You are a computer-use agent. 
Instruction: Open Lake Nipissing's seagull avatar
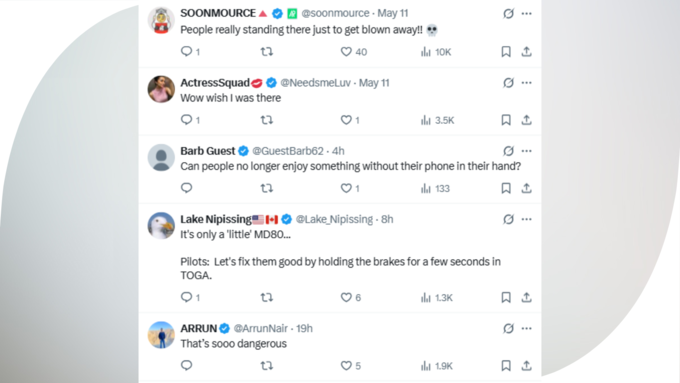(161, 226)
